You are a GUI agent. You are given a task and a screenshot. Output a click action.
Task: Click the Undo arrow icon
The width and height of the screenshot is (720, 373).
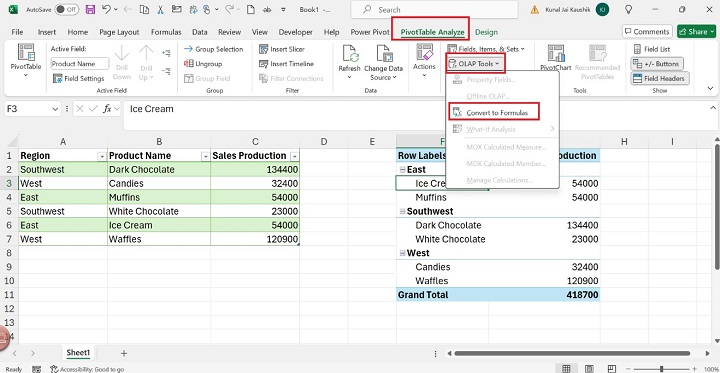(x=106, y=9)
